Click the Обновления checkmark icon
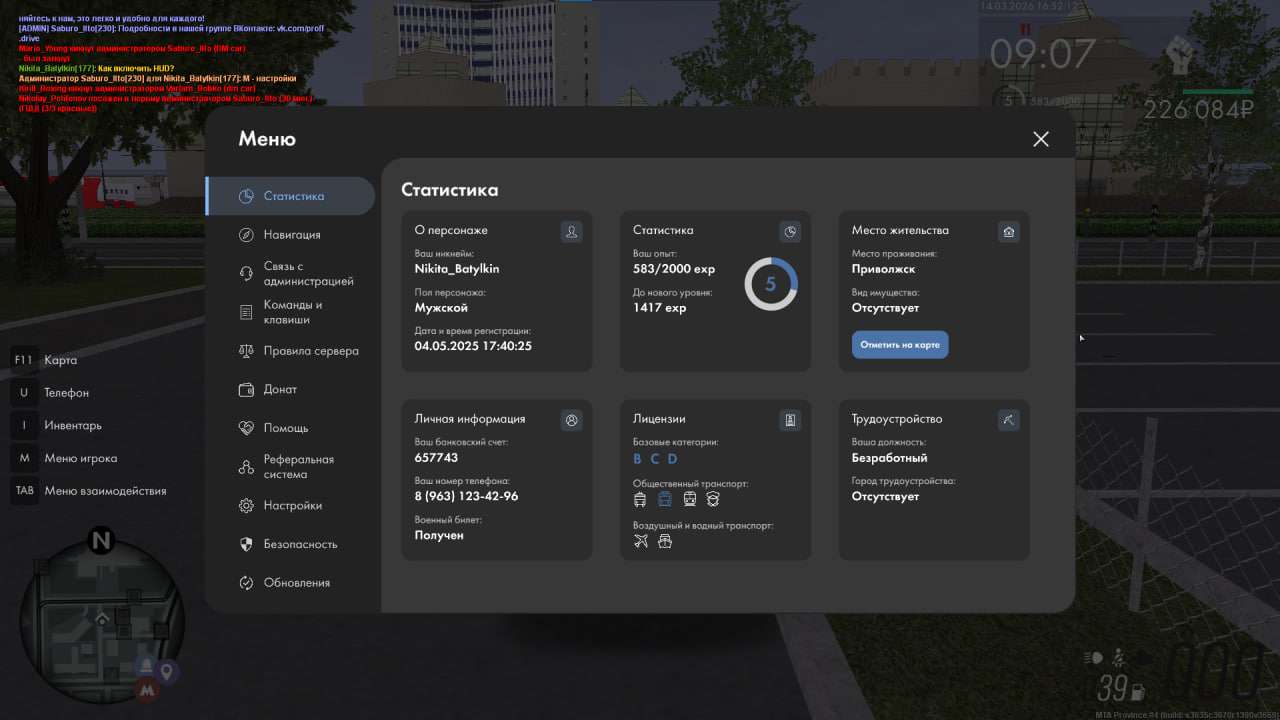Screen dimensions: 1280x720 tap(246, 583)
